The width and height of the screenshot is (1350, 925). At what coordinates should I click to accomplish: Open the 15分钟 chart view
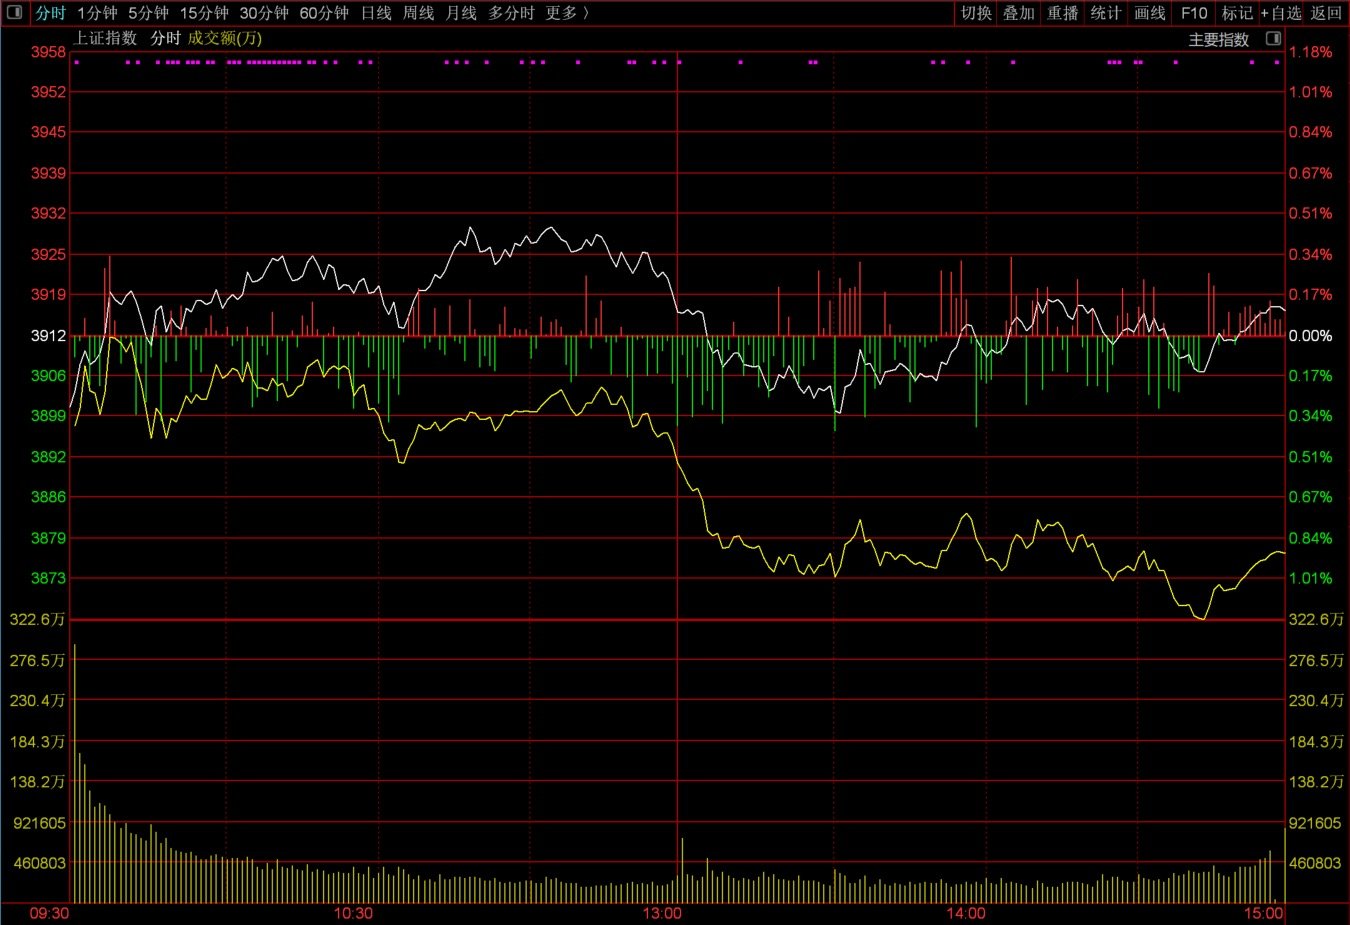(x=204, y=13)
